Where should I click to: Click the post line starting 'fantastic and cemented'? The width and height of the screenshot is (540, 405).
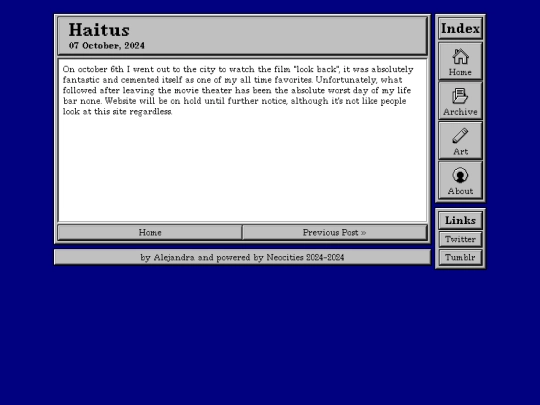click(232, 80)
